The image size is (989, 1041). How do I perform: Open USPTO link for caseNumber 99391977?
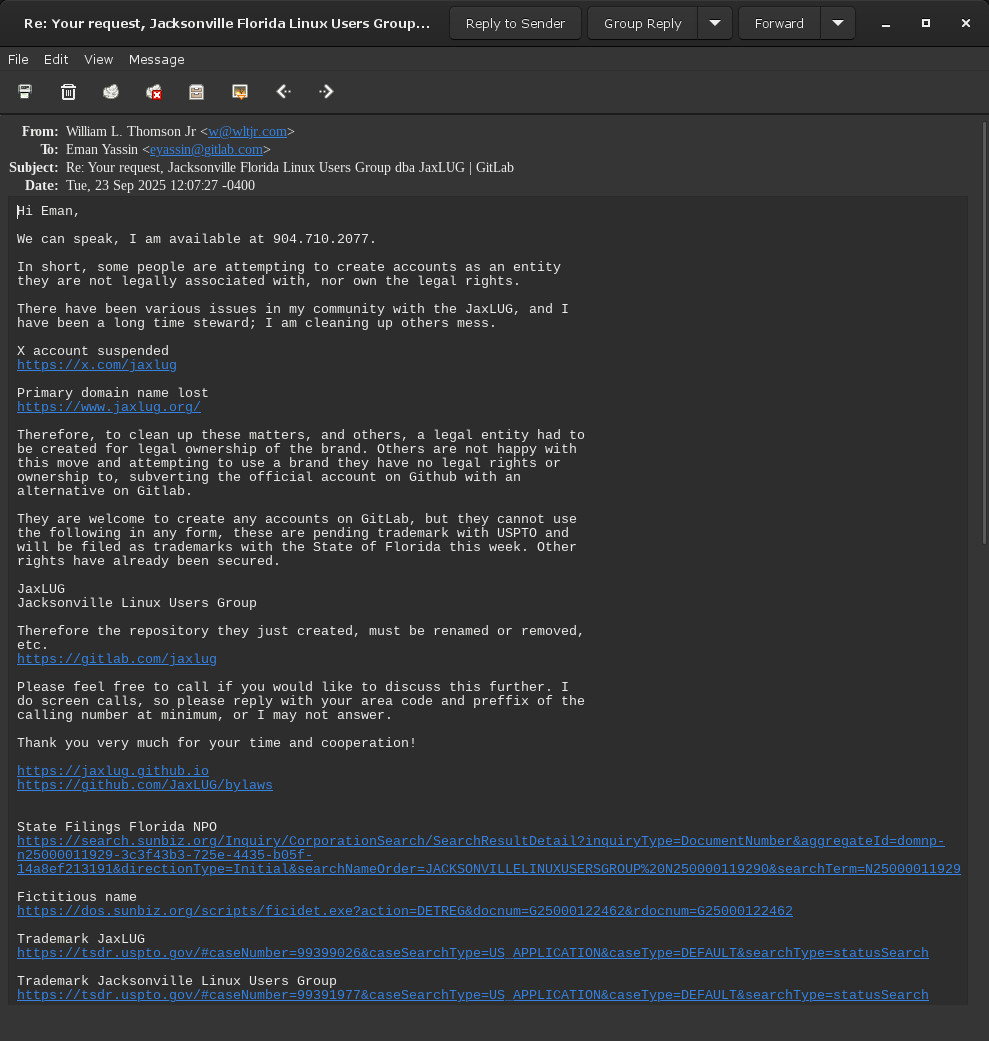coord(473,995)
